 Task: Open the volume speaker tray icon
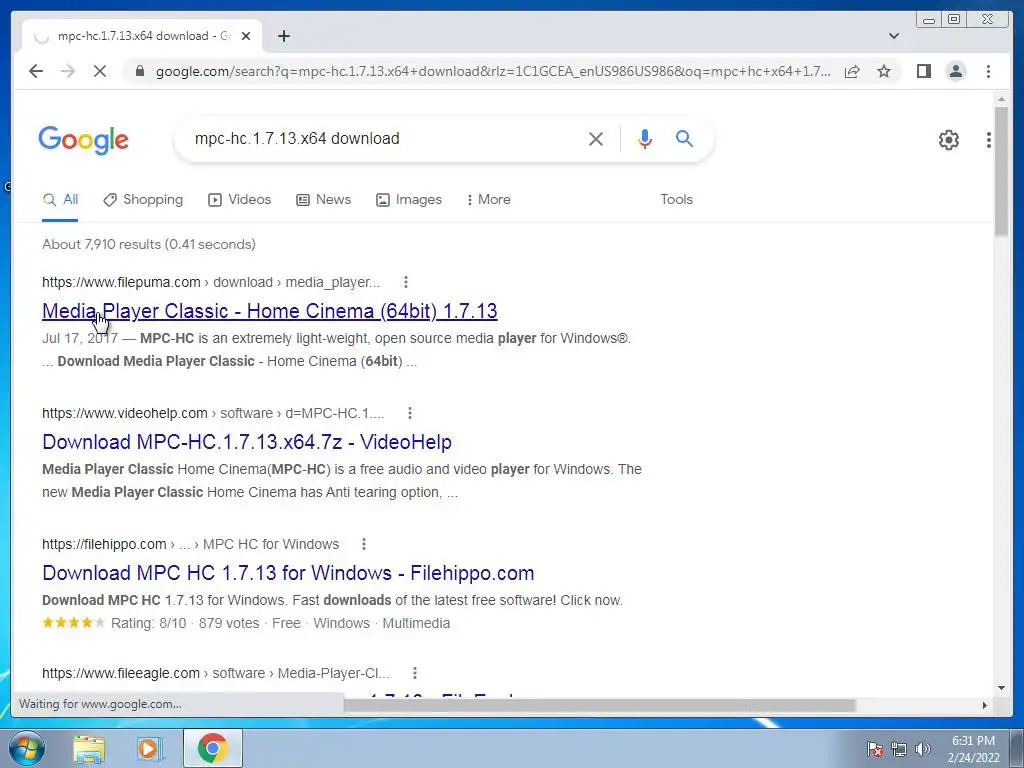[x=923, y=749]
